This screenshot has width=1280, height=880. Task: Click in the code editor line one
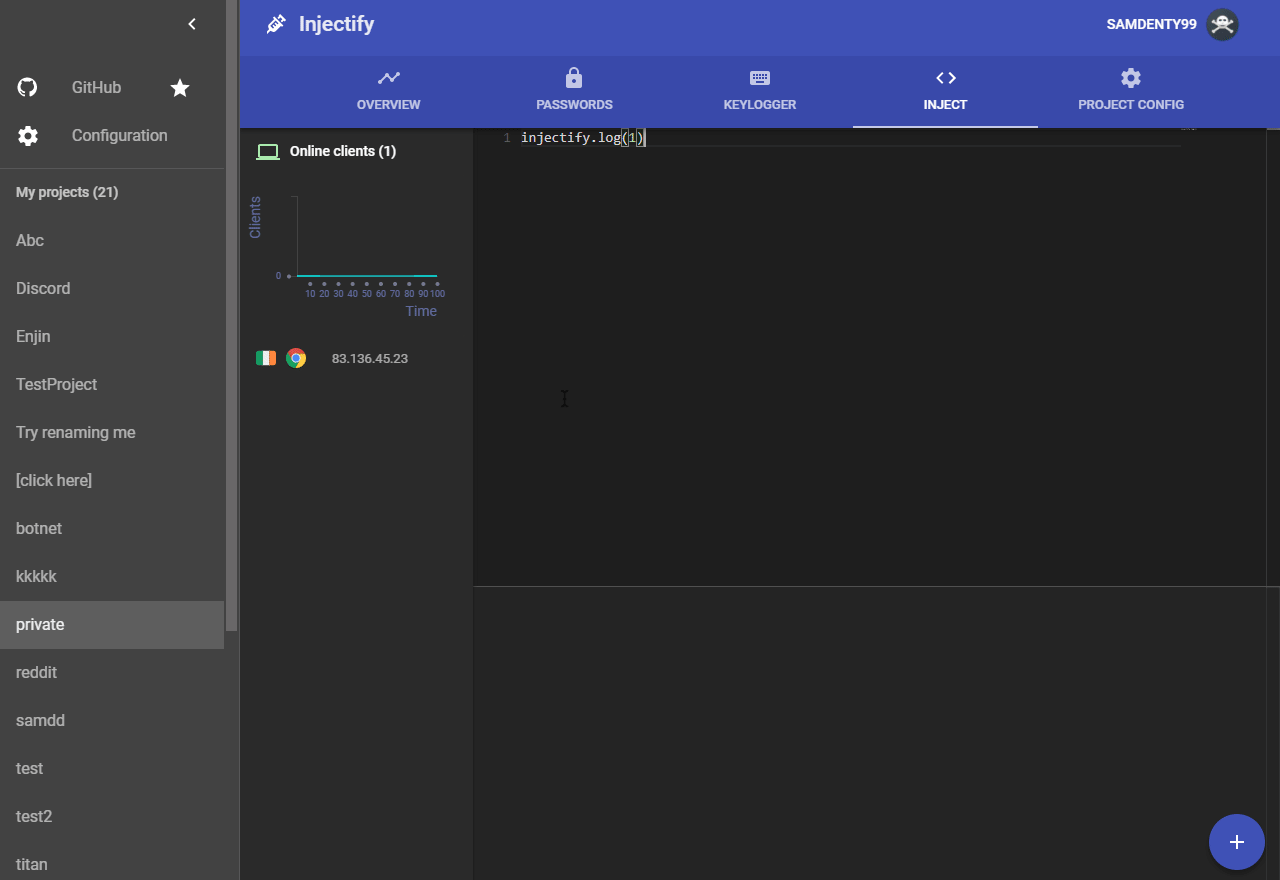[x=850, y=138]
